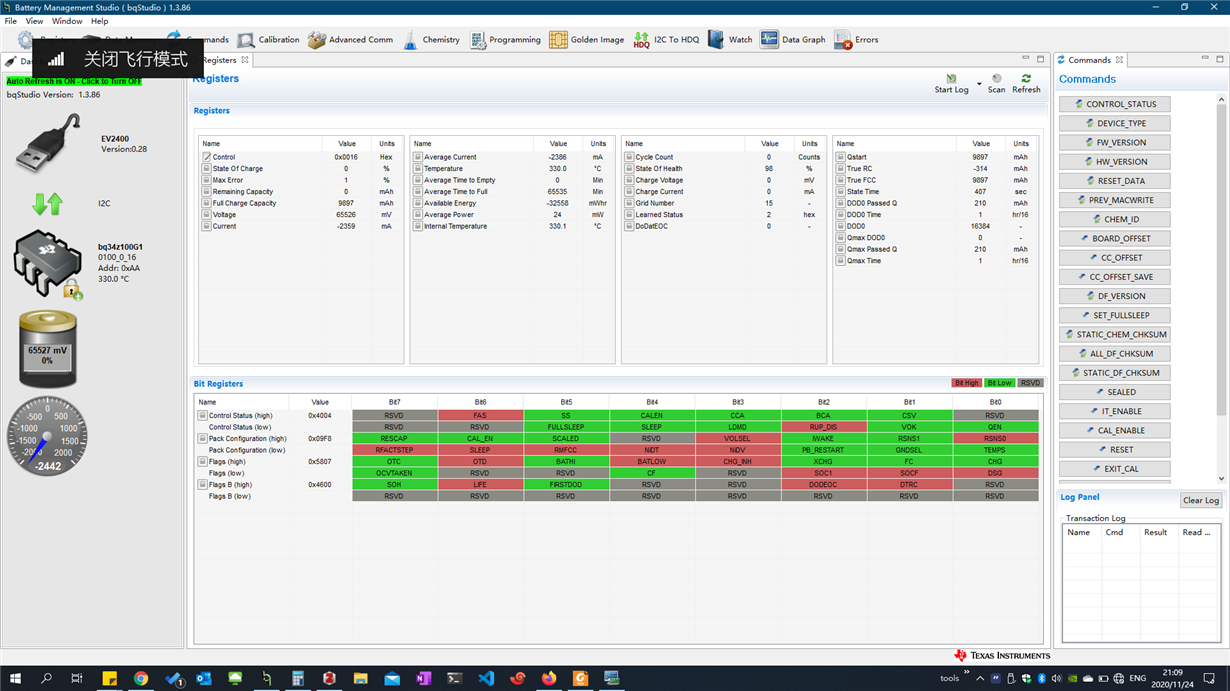Open Advanced Comm from toolbar
Screen dimensions: 1230x691
350,40
